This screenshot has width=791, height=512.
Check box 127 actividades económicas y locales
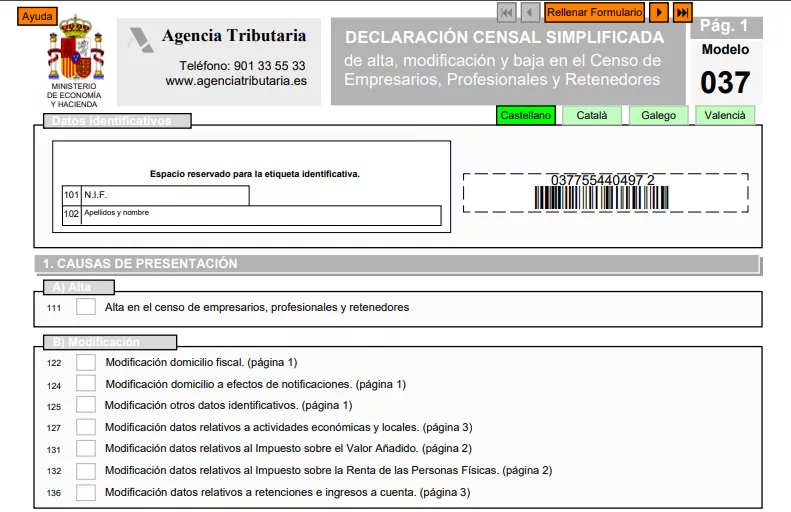(x=86, y=427)
